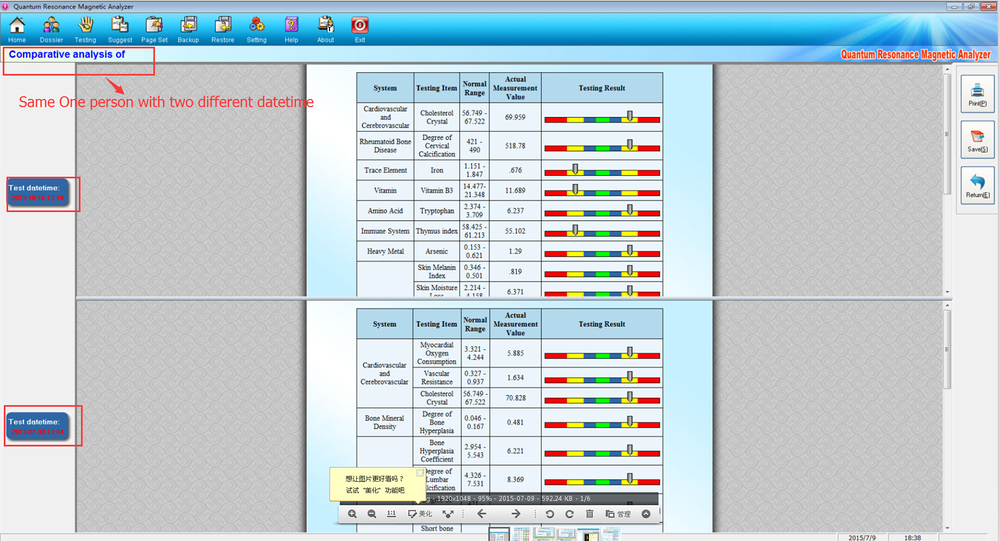Click the red Exit power icon
1000x541 pixels.
coord(360,29)
